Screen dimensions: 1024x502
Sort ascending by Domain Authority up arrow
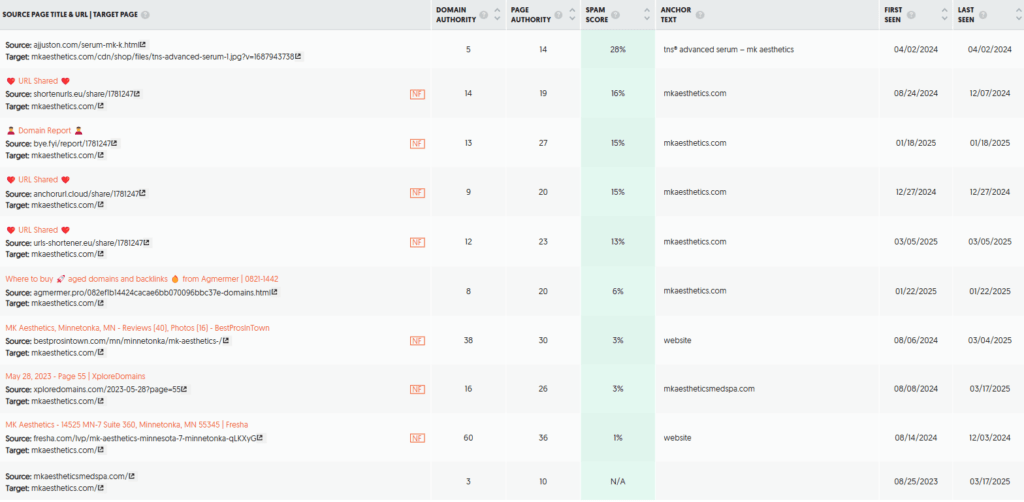coord(498,10)
